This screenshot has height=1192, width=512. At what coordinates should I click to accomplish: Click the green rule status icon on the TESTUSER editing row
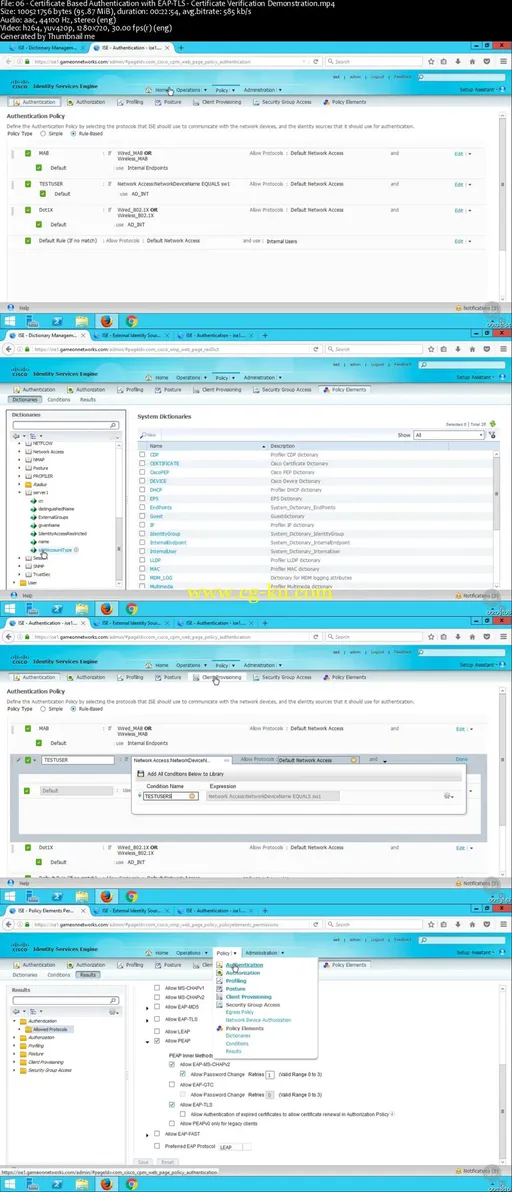27,759
